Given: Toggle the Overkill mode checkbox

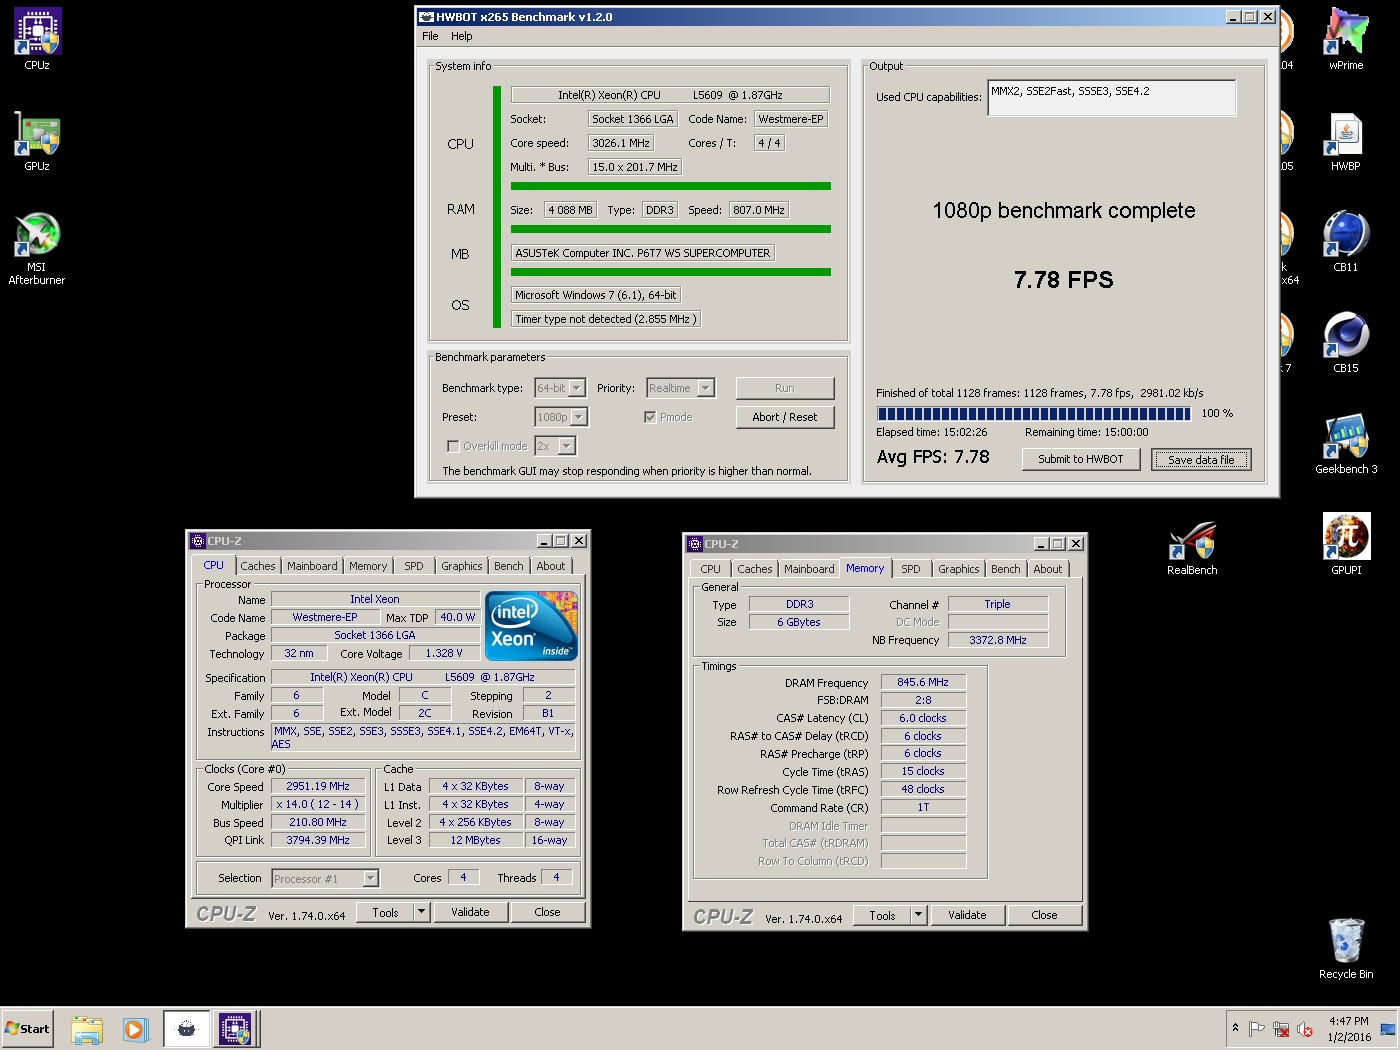Looking at the screenshot, I should pos(453,446).
